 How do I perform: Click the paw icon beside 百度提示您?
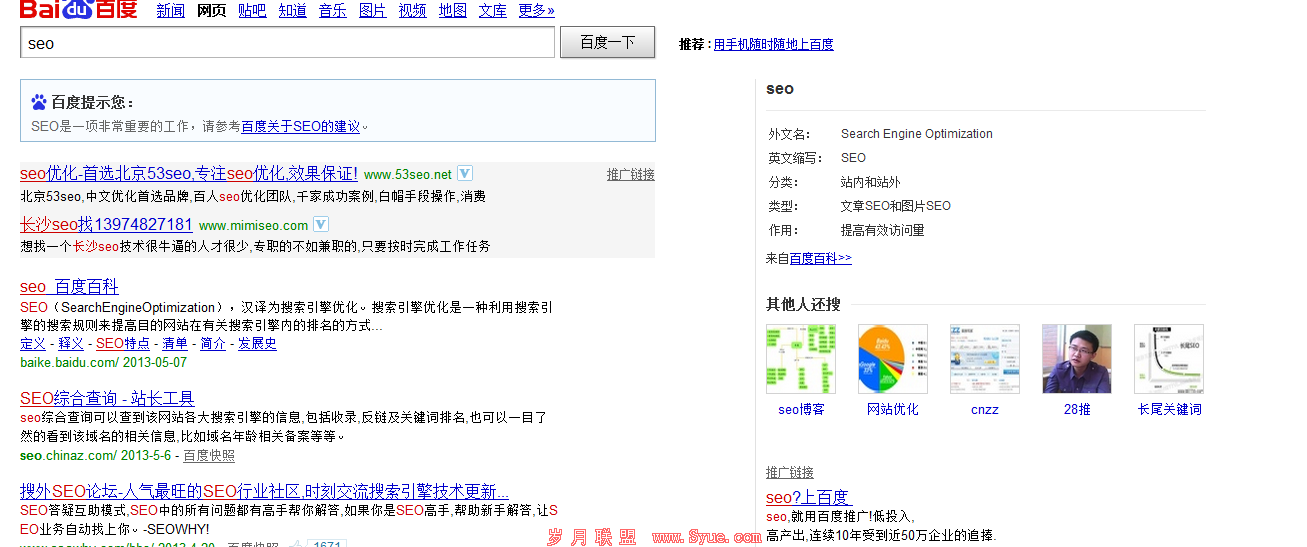coord(39,102)
